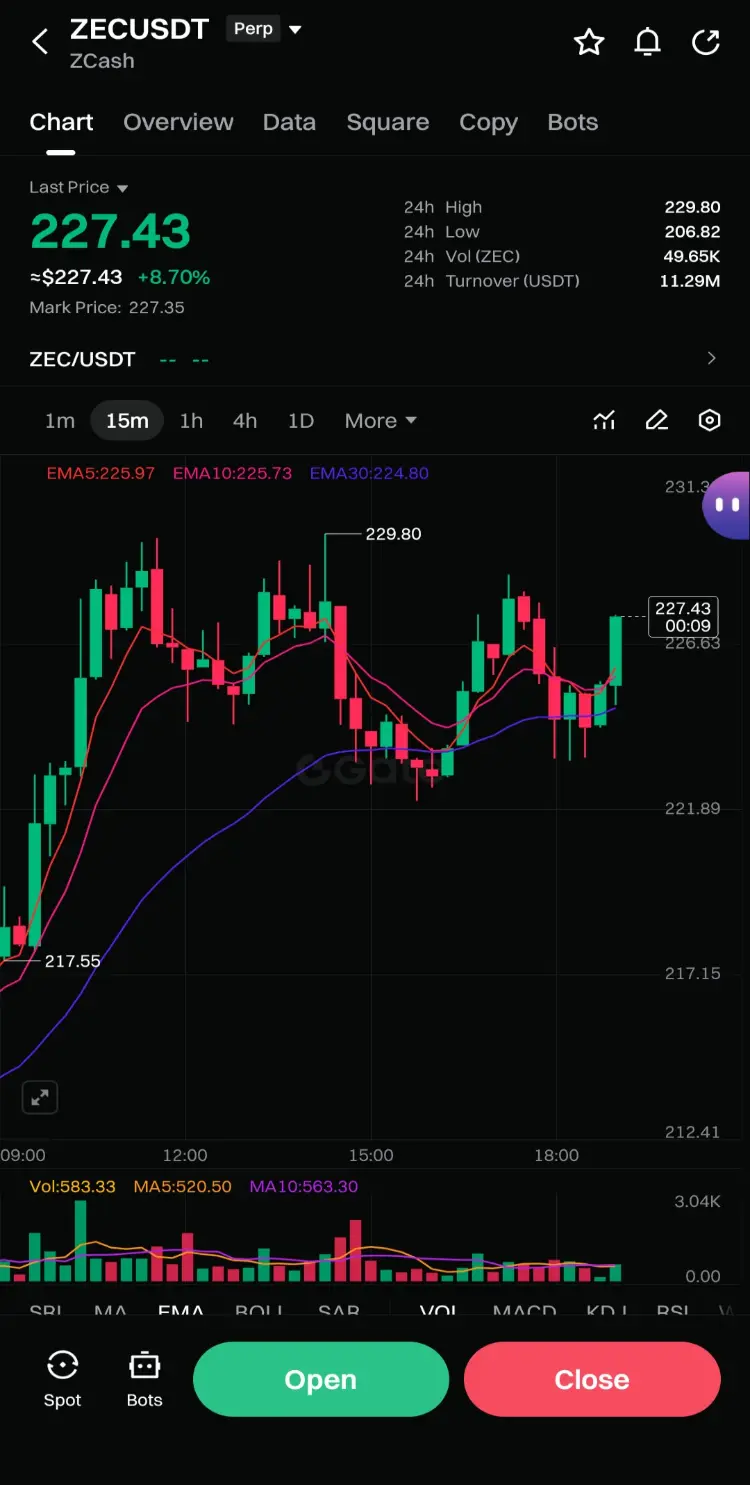Toggle the VOL sub-indicator

click(438, 1309)
